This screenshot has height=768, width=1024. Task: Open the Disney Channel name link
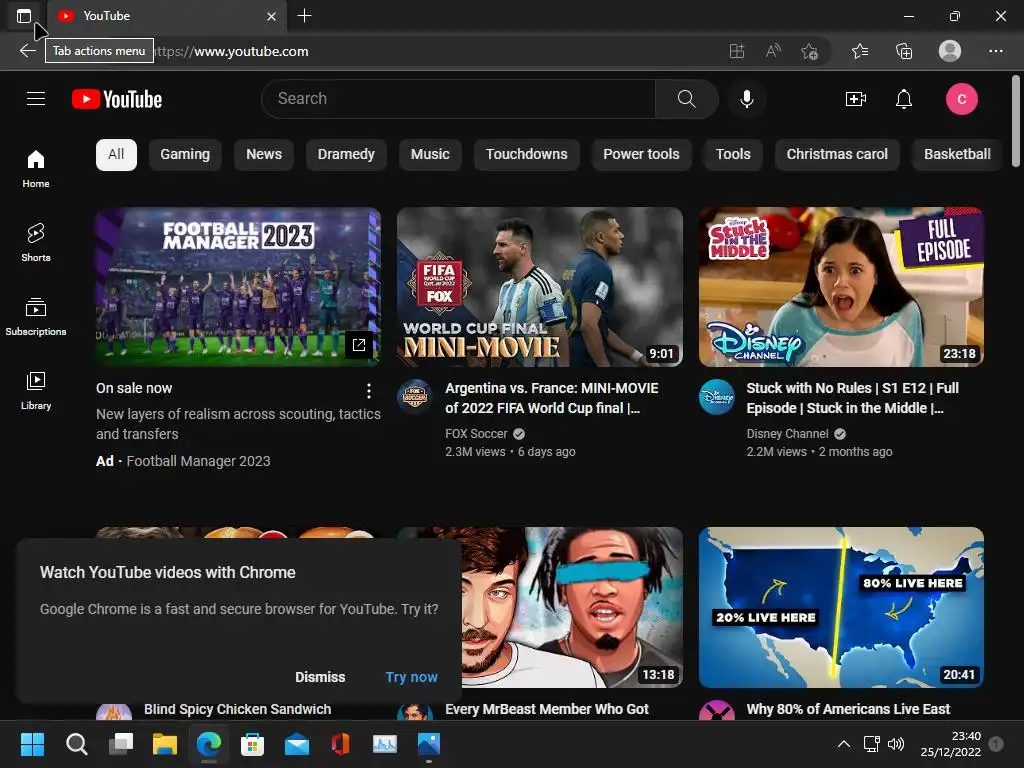pos(787,434)
